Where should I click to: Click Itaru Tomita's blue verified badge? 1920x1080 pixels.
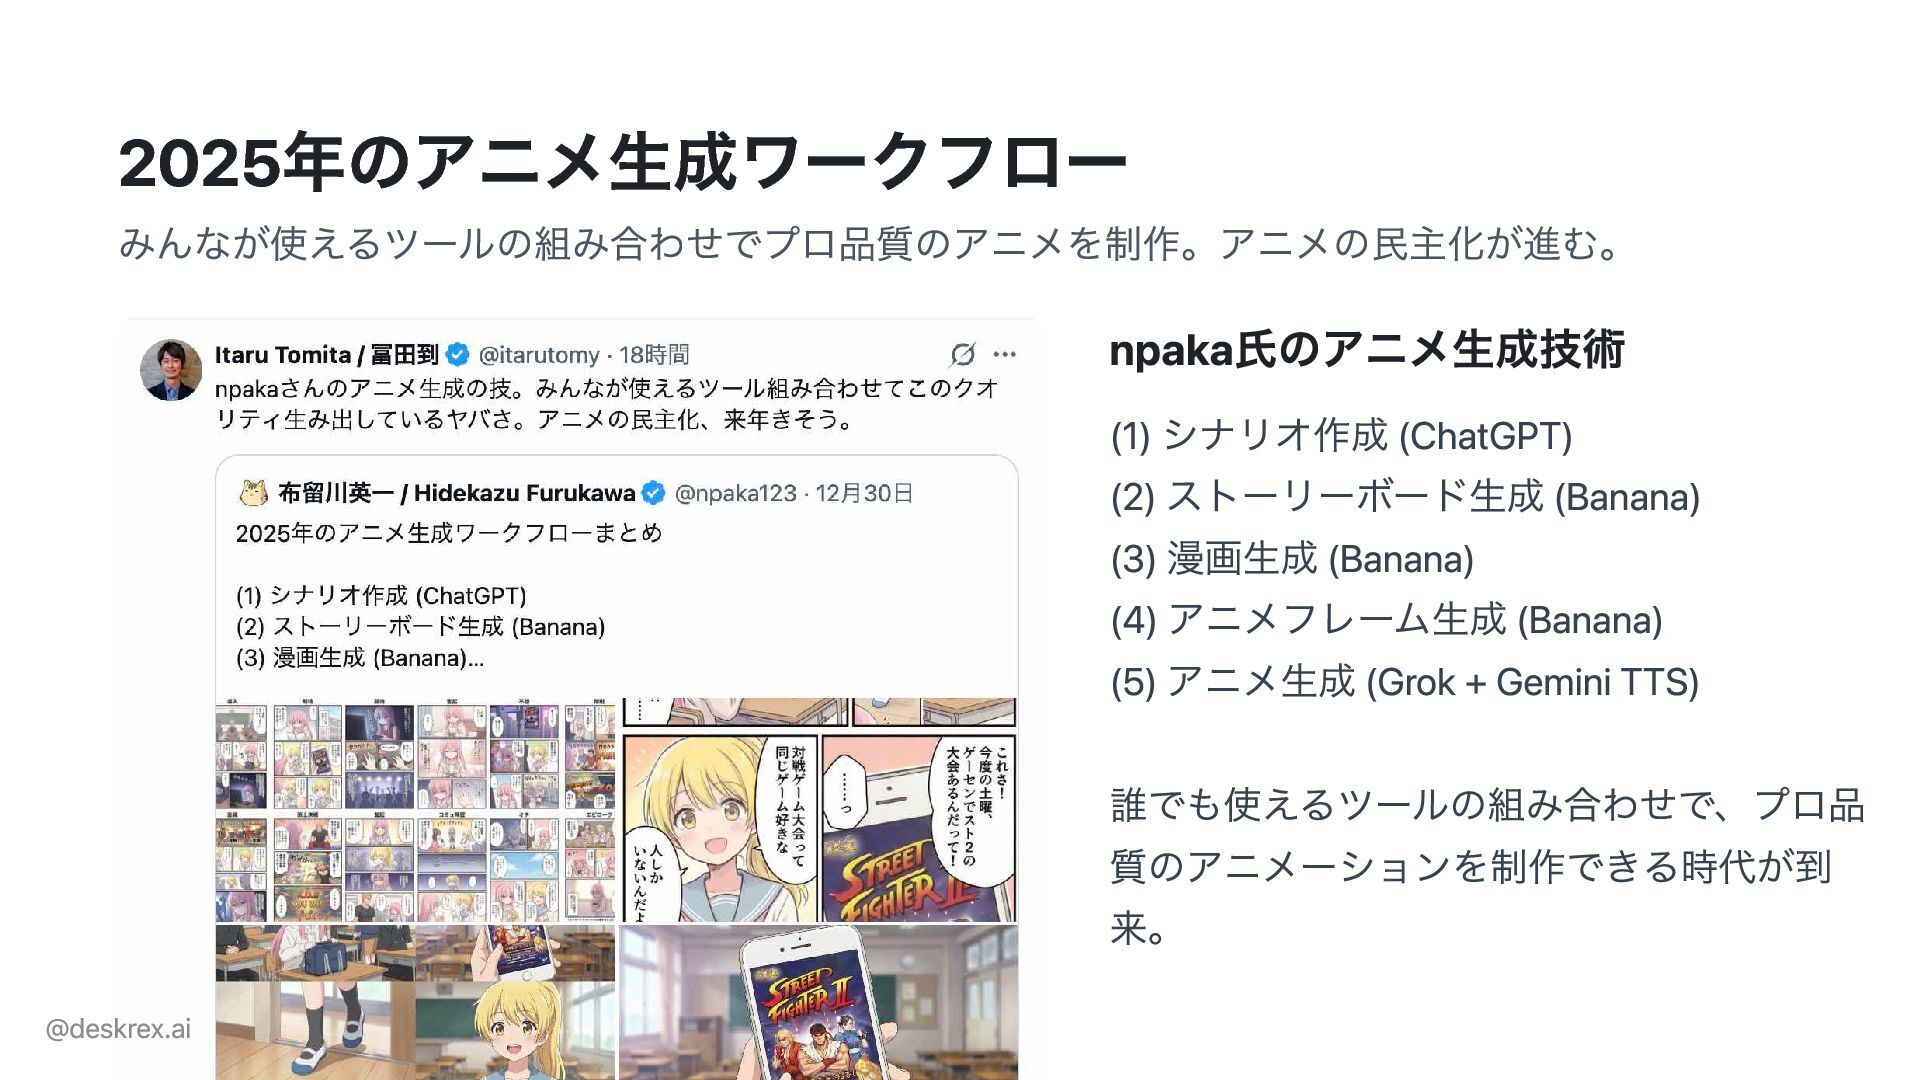point(457,354)
